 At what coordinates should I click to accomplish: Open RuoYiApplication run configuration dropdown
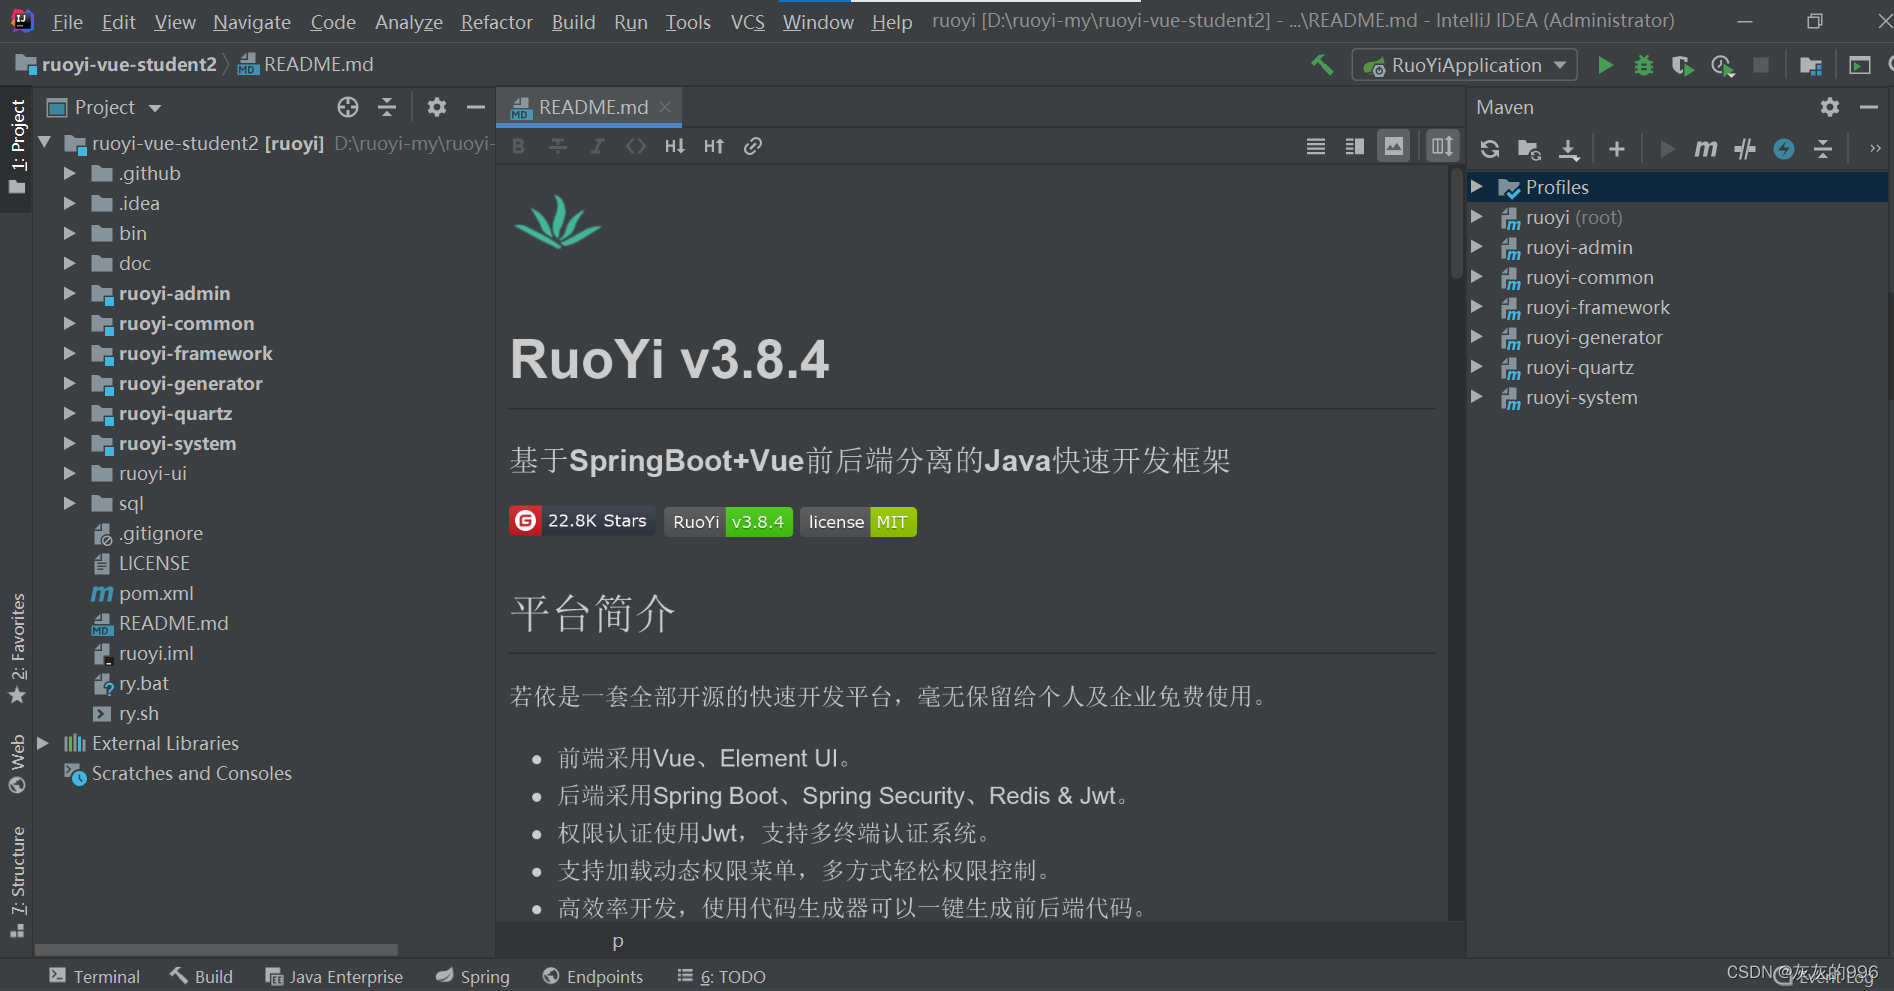[1464, 65]
